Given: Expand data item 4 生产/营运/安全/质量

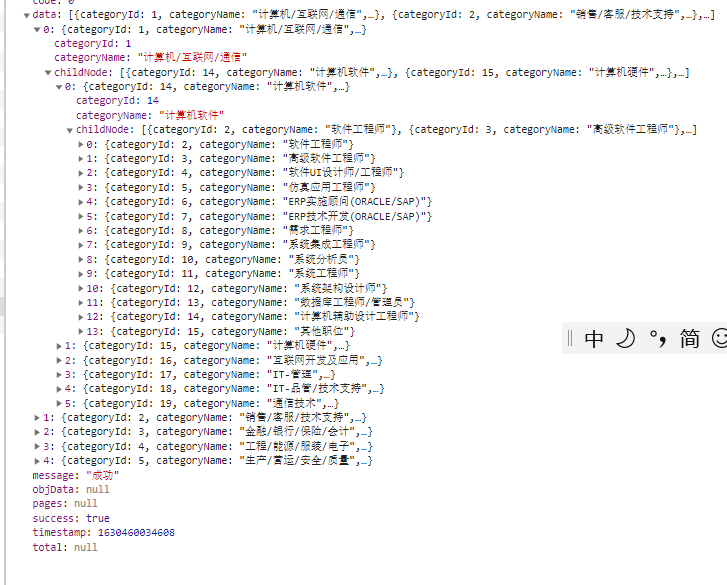Looking at the screenshot, I should click(x=37, y=461).
